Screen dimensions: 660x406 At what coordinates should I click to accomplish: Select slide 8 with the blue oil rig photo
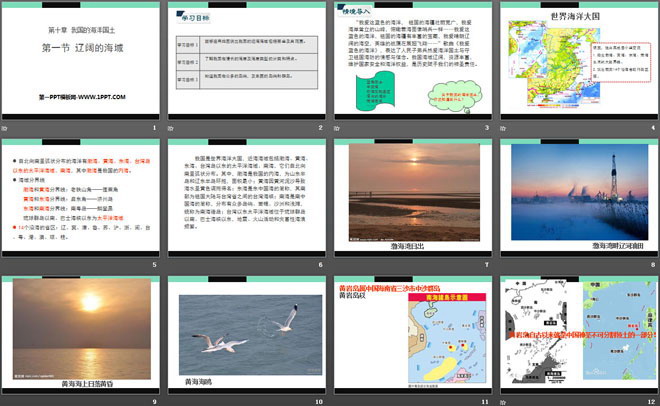(x=579, y=198)
